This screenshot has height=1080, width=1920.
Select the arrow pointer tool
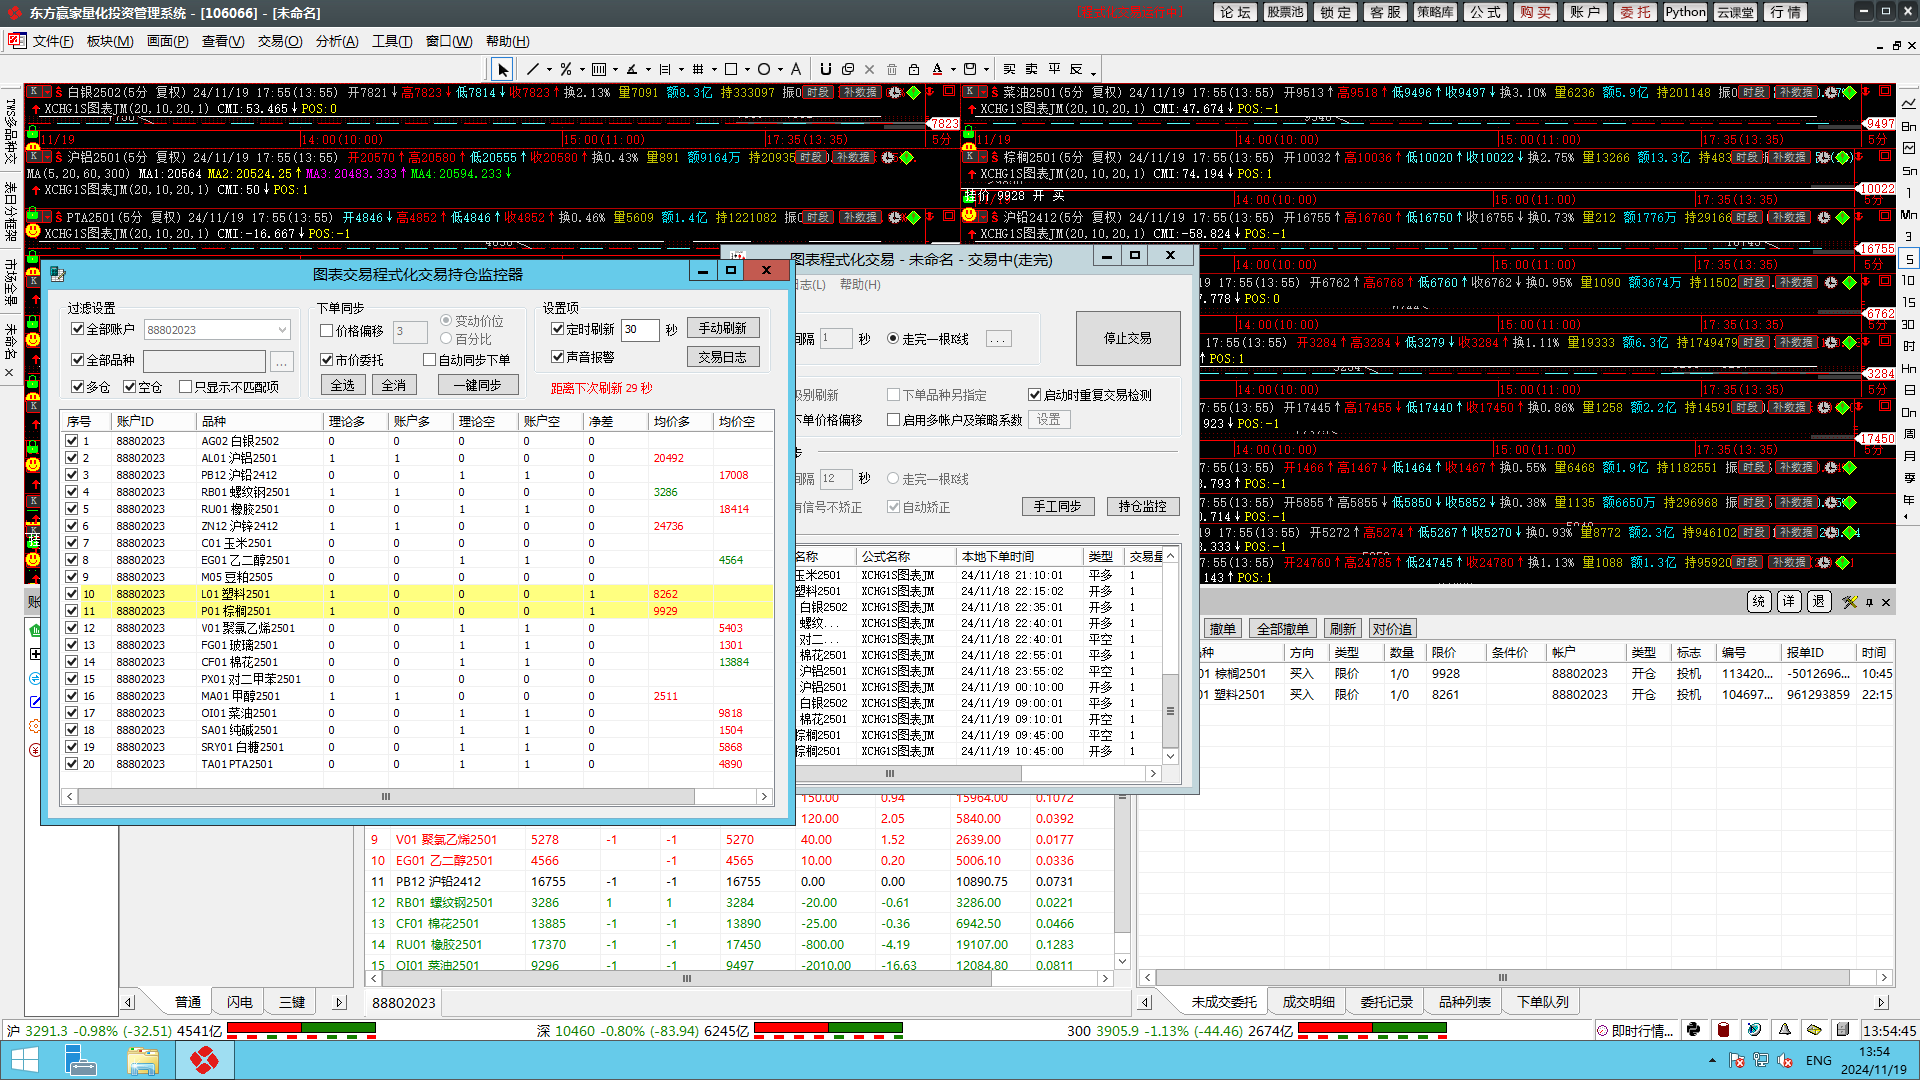pyautogui.click(x=502, y=69)
